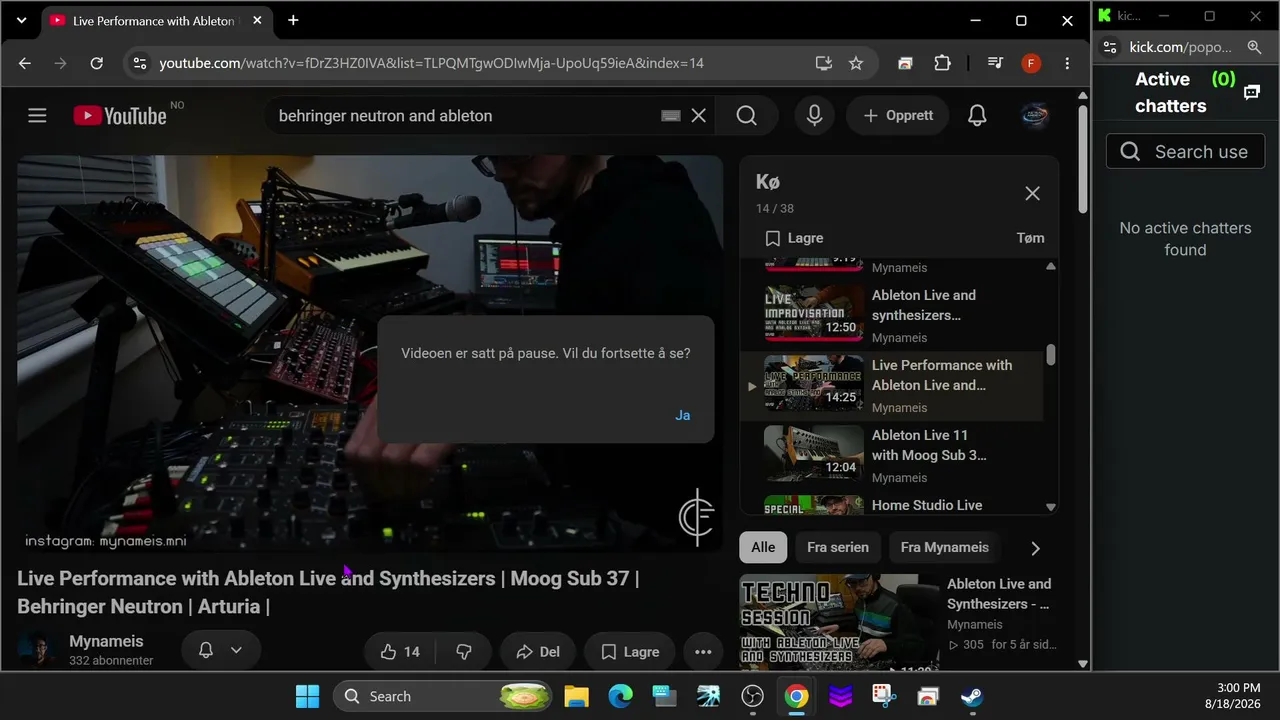1280x720 pixels.
Task: Open the YouTube account avatar menu
Action: click(x=1034, y=116)
